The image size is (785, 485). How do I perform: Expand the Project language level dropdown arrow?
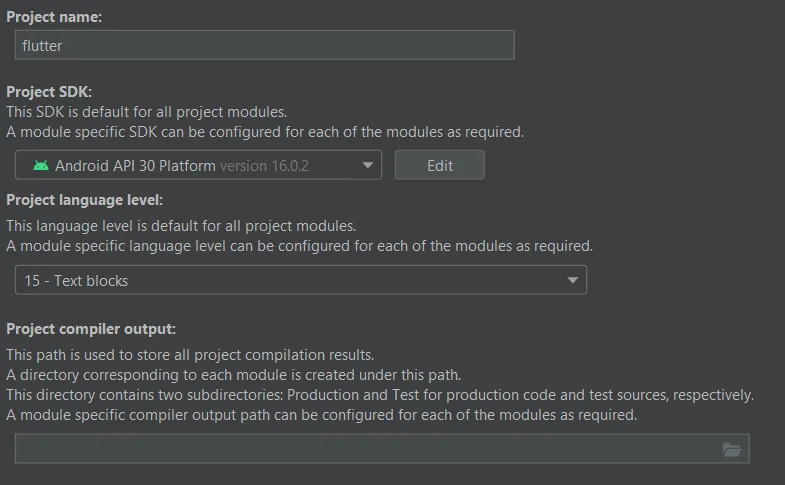pos(573,281)
